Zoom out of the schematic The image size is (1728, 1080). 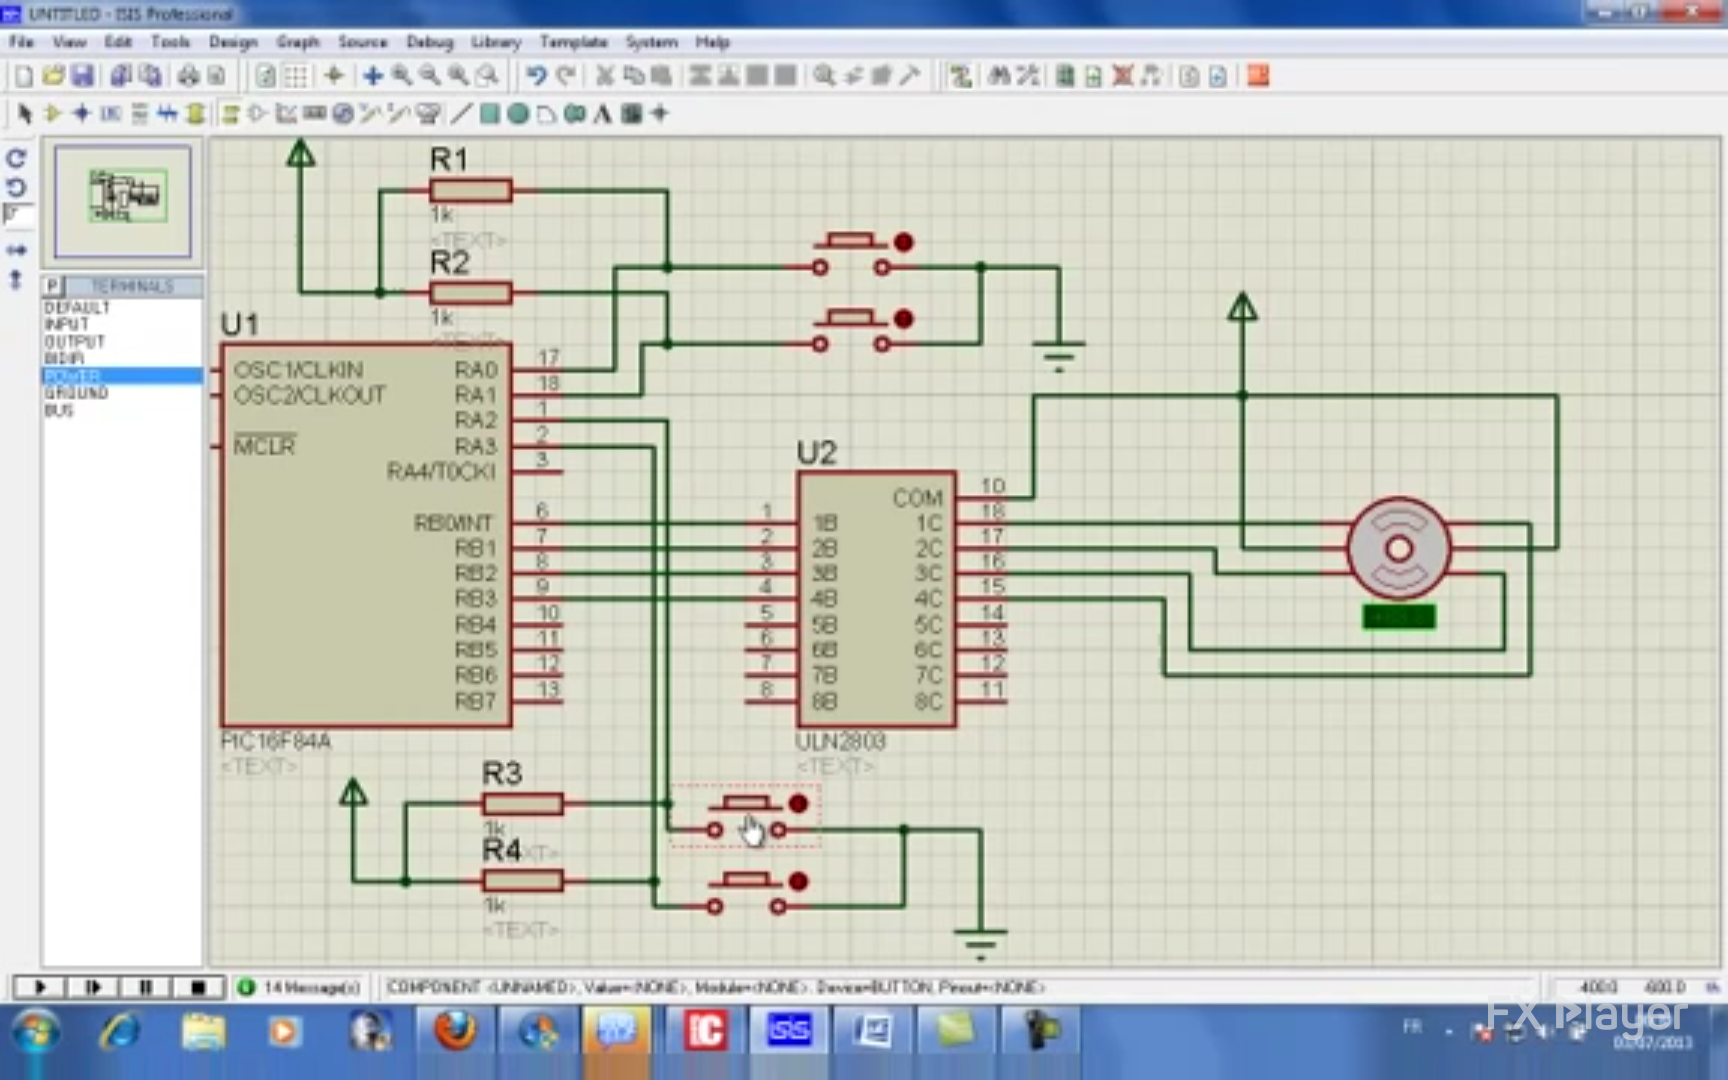tap(429, 76)
